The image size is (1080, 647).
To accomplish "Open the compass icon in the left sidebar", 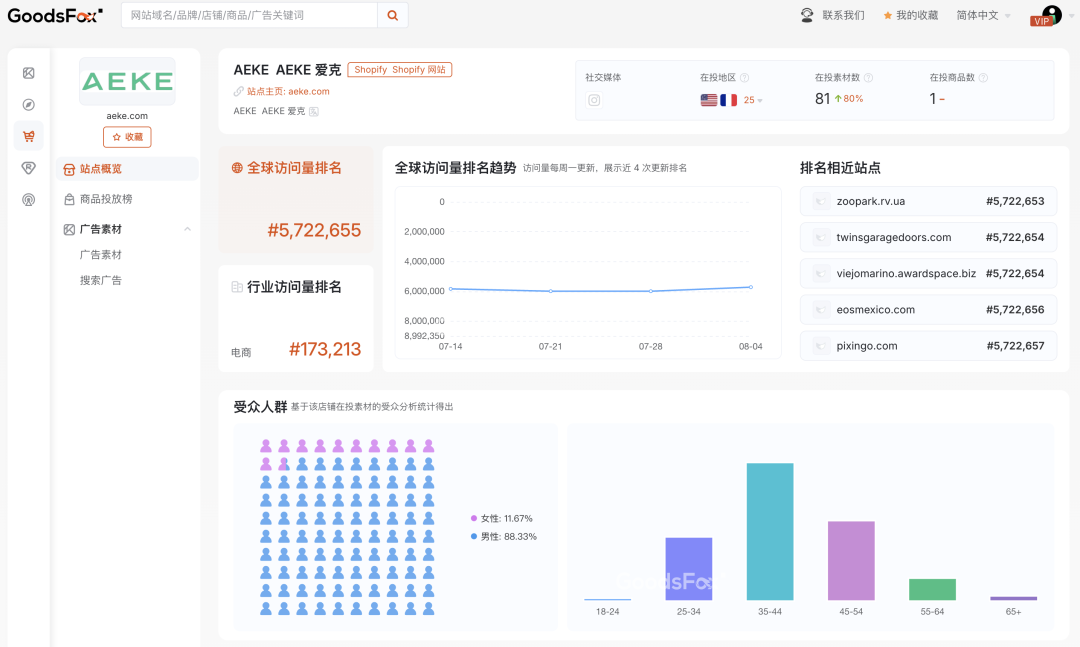I will coord(28,104).
